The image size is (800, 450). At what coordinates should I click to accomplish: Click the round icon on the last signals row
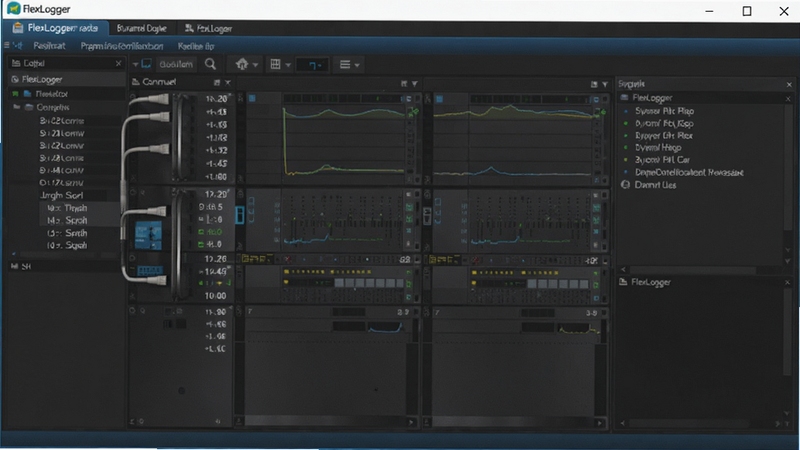pos(626,185)
